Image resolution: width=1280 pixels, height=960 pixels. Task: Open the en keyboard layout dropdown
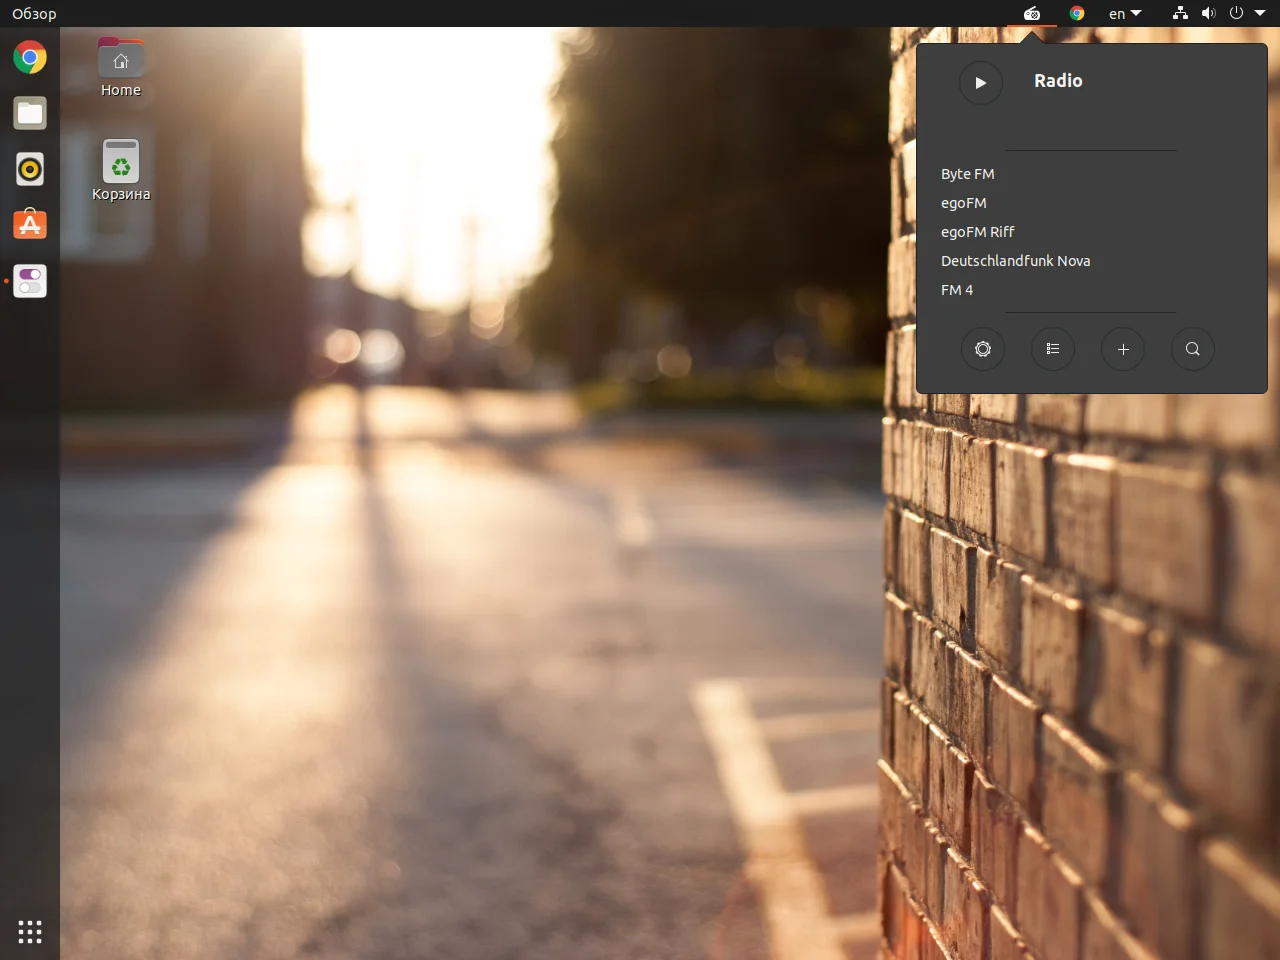click(x=1125, y=14)
